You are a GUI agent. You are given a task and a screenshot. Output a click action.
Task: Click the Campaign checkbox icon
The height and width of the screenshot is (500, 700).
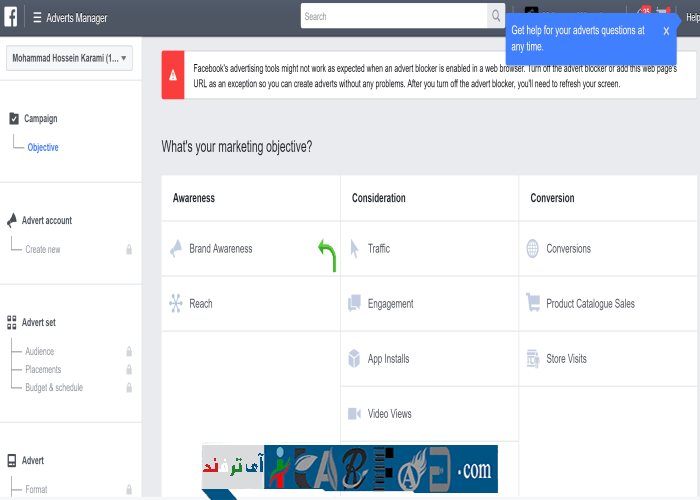coord(14,118)
